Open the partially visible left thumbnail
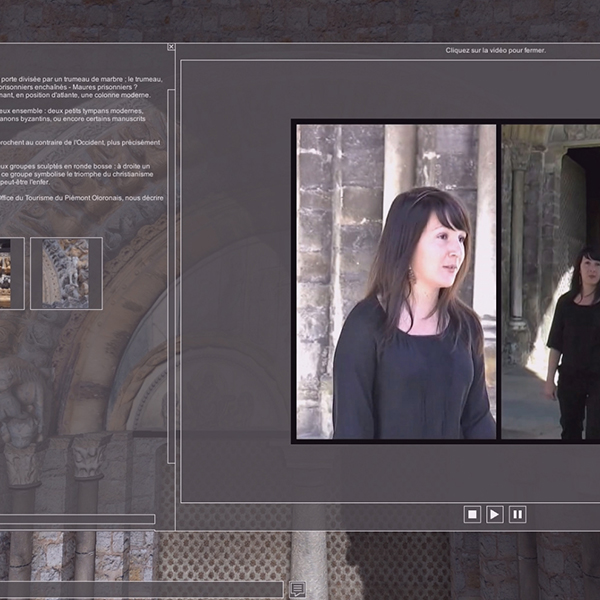The image size is (600, 600). 11,273
